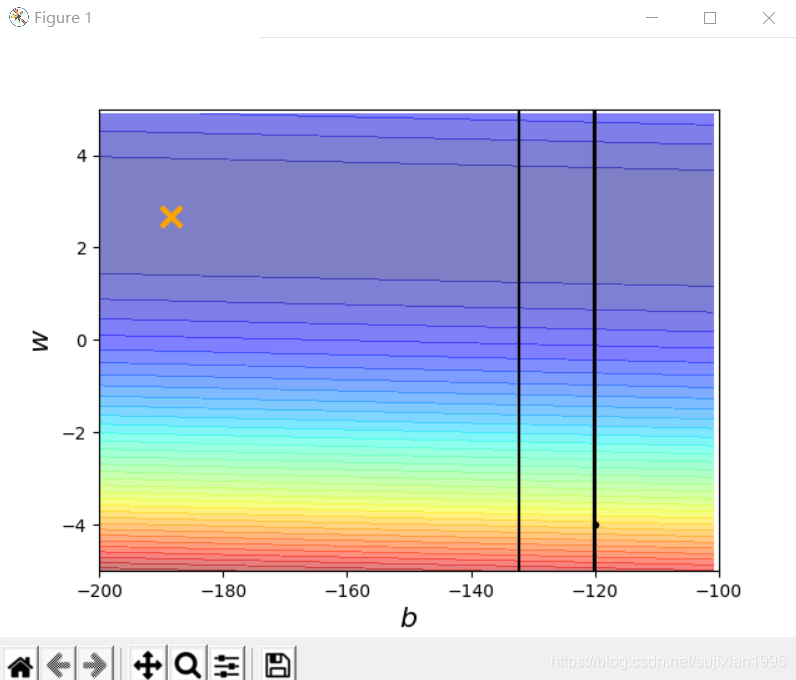Save the figure with floppy icon
This screenshot has width=796, height=680.
coord(278,664)
